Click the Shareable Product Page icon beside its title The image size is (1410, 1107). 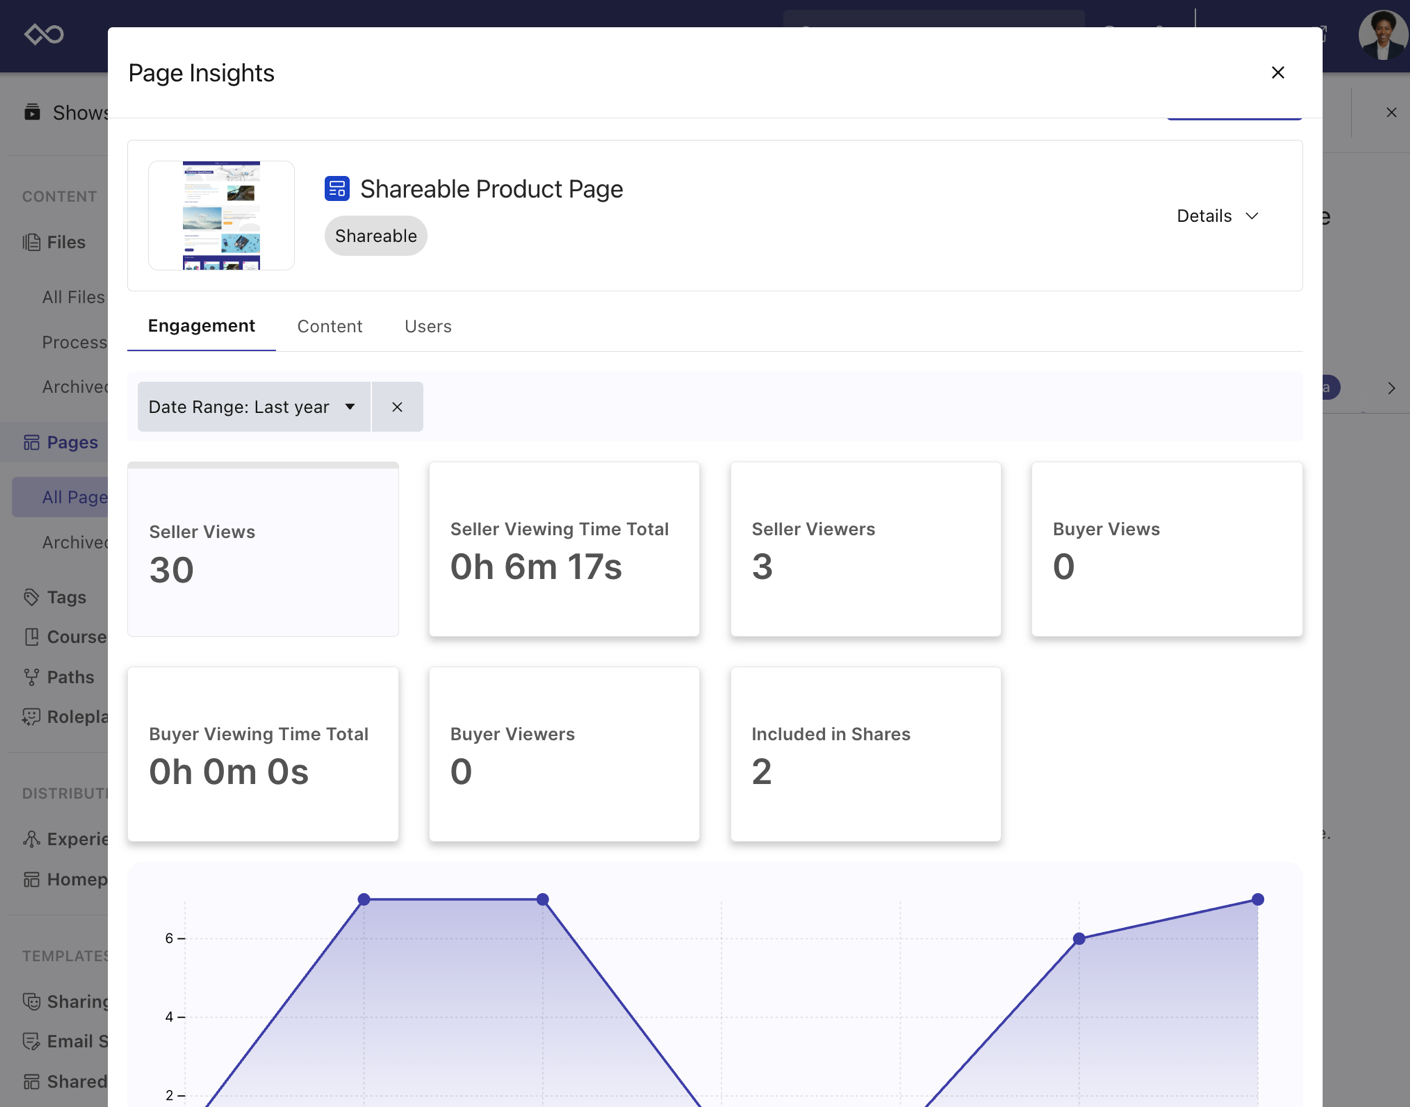337,188
